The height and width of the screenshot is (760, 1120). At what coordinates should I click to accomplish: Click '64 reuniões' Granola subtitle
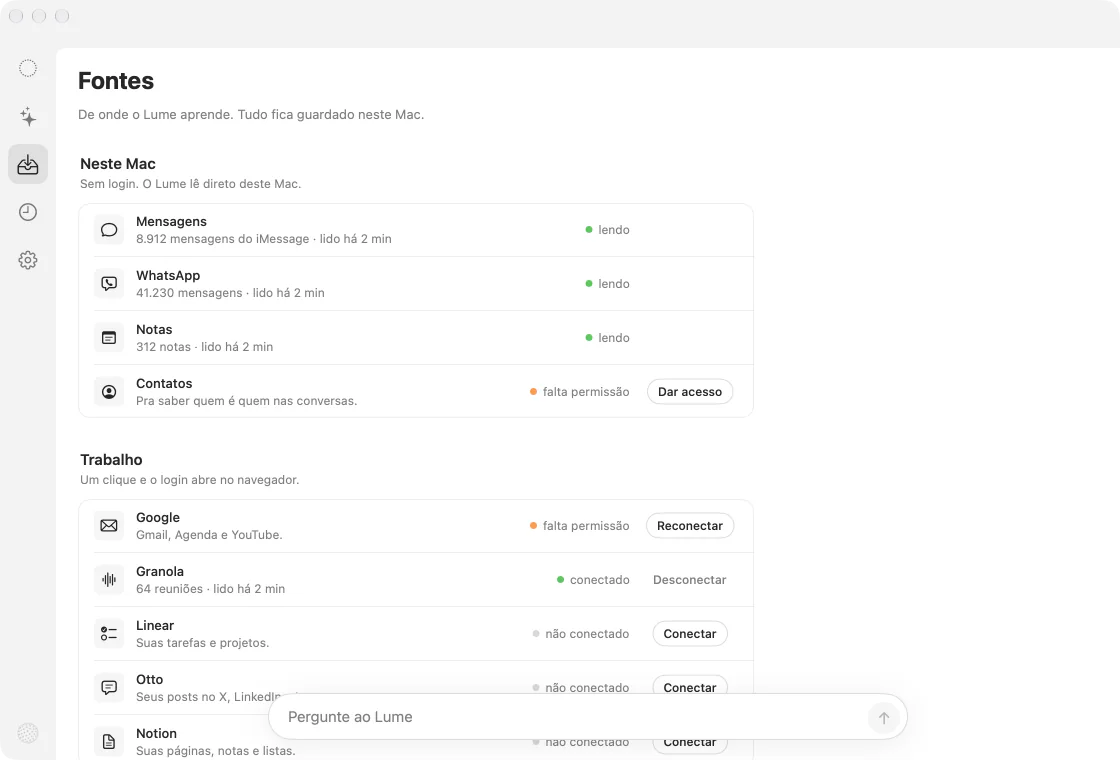(169, 589)
